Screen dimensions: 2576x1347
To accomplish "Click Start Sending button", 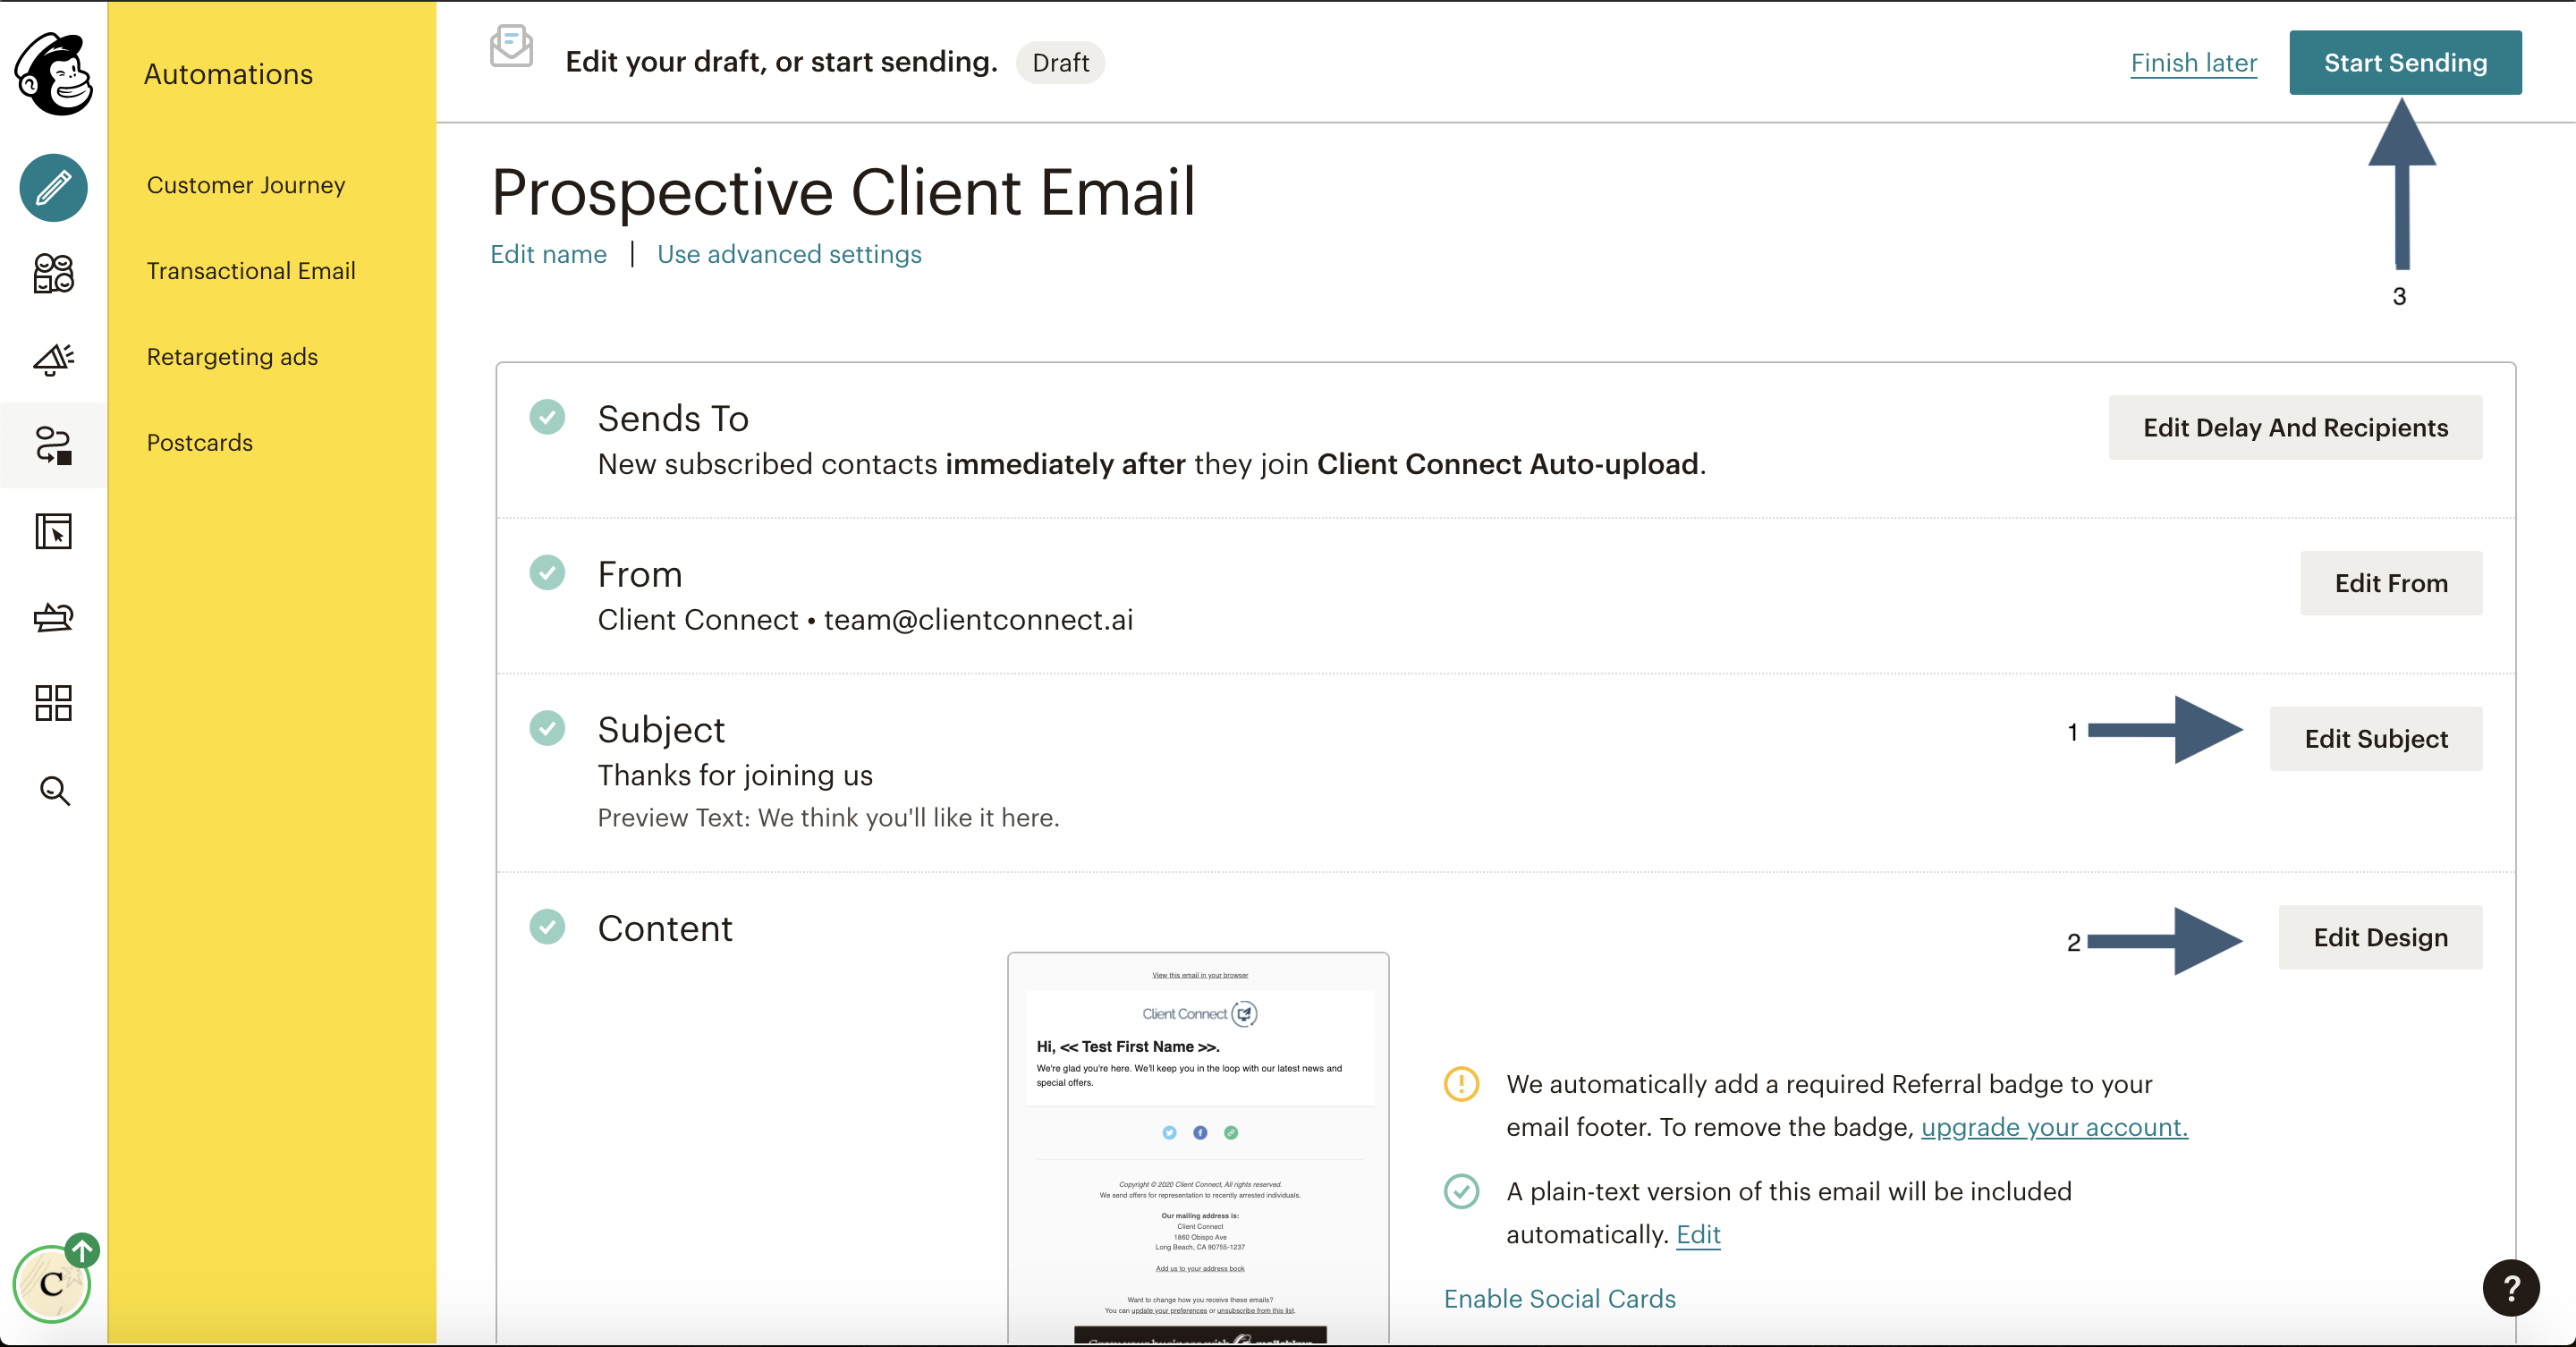I will tap(2405, 63).
